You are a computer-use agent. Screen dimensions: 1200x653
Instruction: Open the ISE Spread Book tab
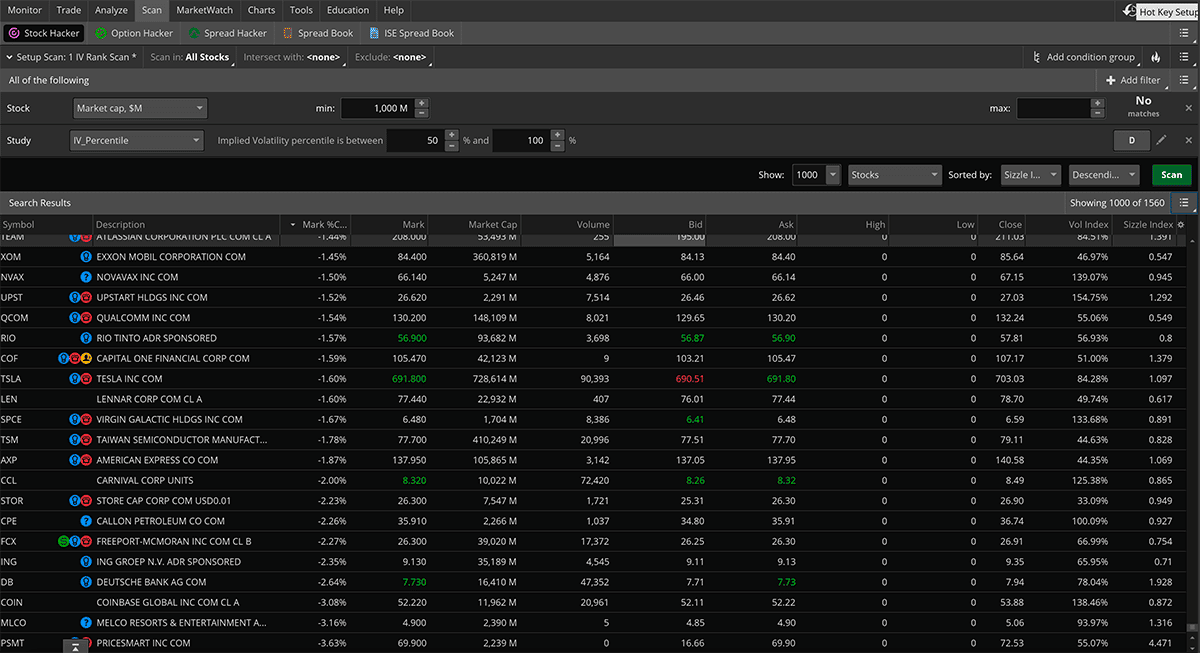point(411,33)
